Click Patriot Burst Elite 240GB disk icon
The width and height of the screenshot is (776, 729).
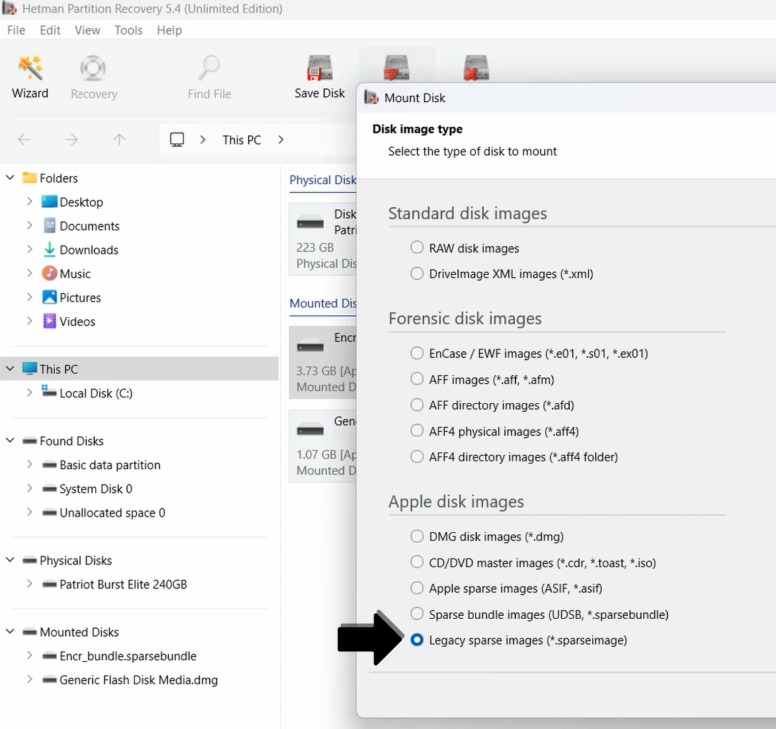[x=49, y=584]
